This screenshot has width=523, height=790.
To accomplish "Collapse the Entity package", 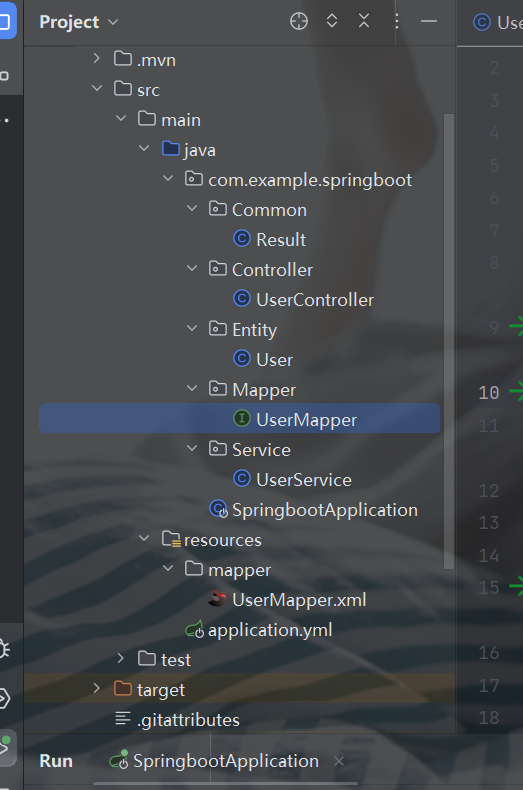I will tap(192, 328).
